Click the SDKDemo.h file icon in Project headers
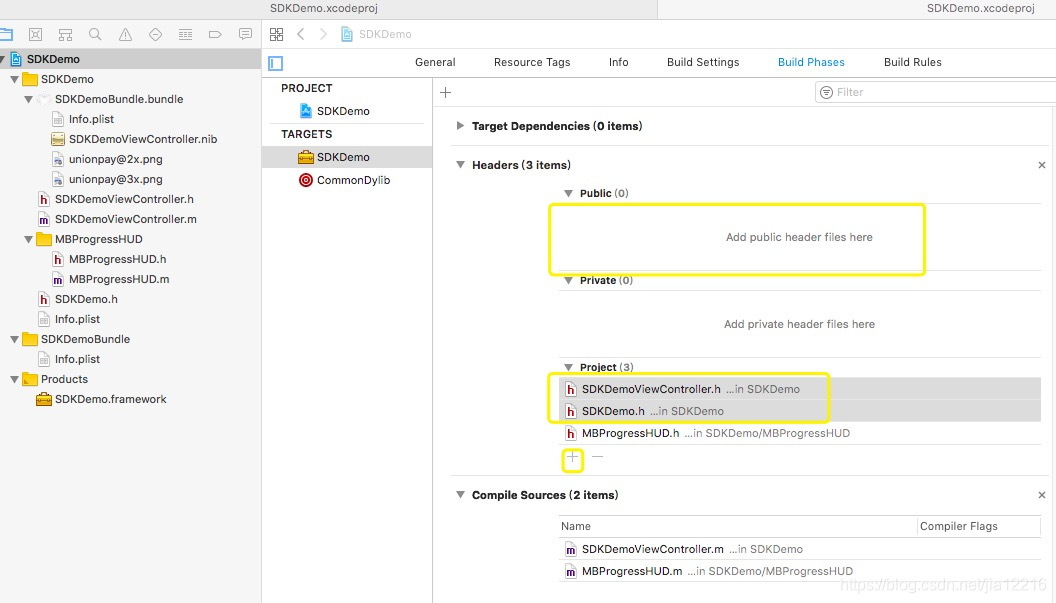Screen dimensions: 1056x603 (x=570, y=411)
